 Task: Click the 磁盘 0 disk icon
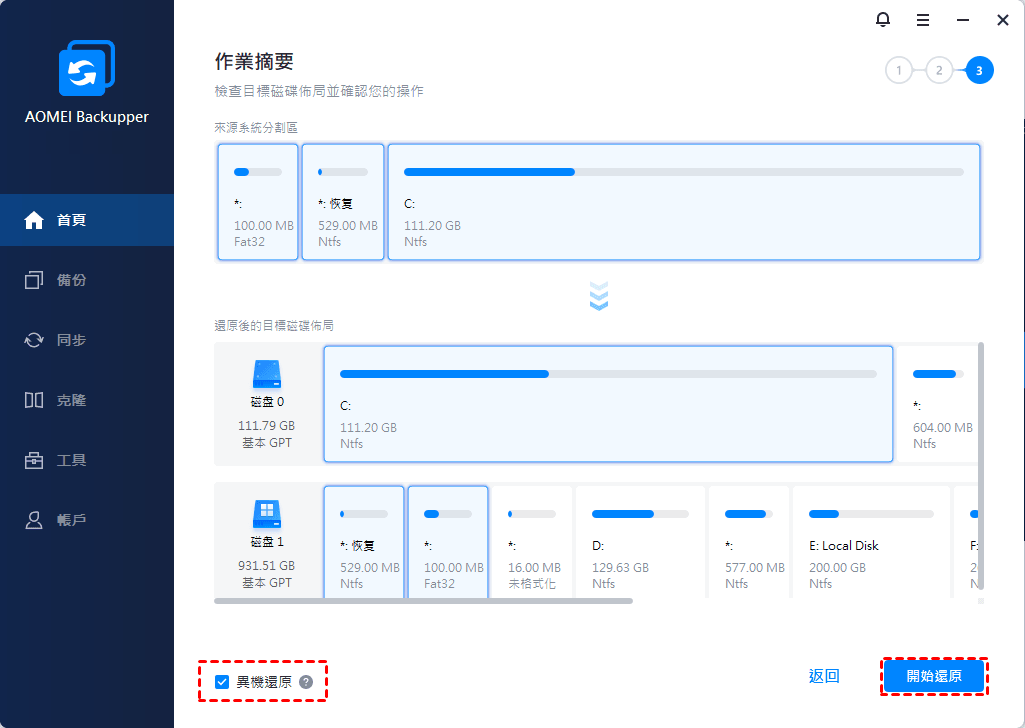click(x=267, y=375)
